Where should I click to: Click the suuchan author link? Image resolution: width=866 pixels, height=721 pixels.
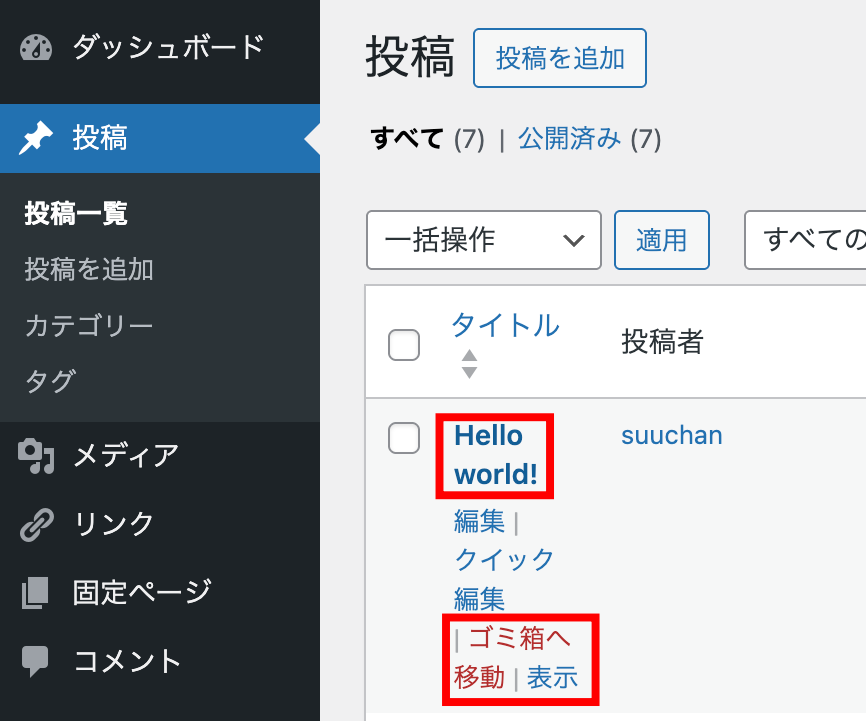pyautogui.click(x=671, y=435)
